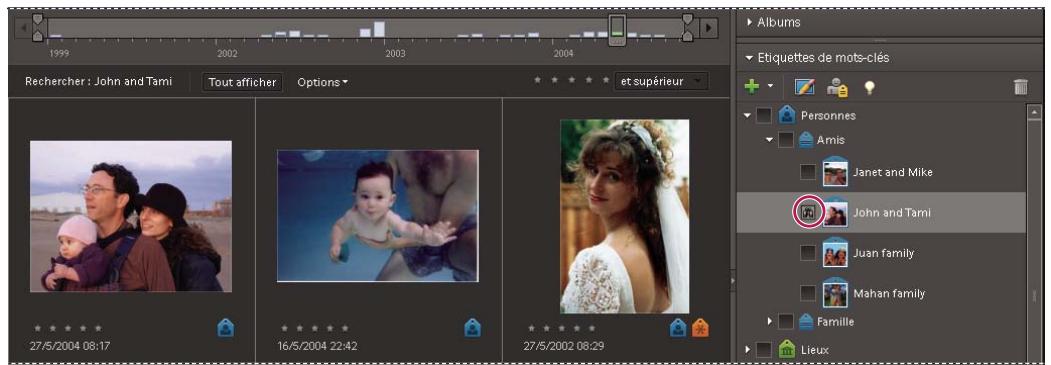
Task: Click the date text 16/5/2004 22:42
Action: 317,346
